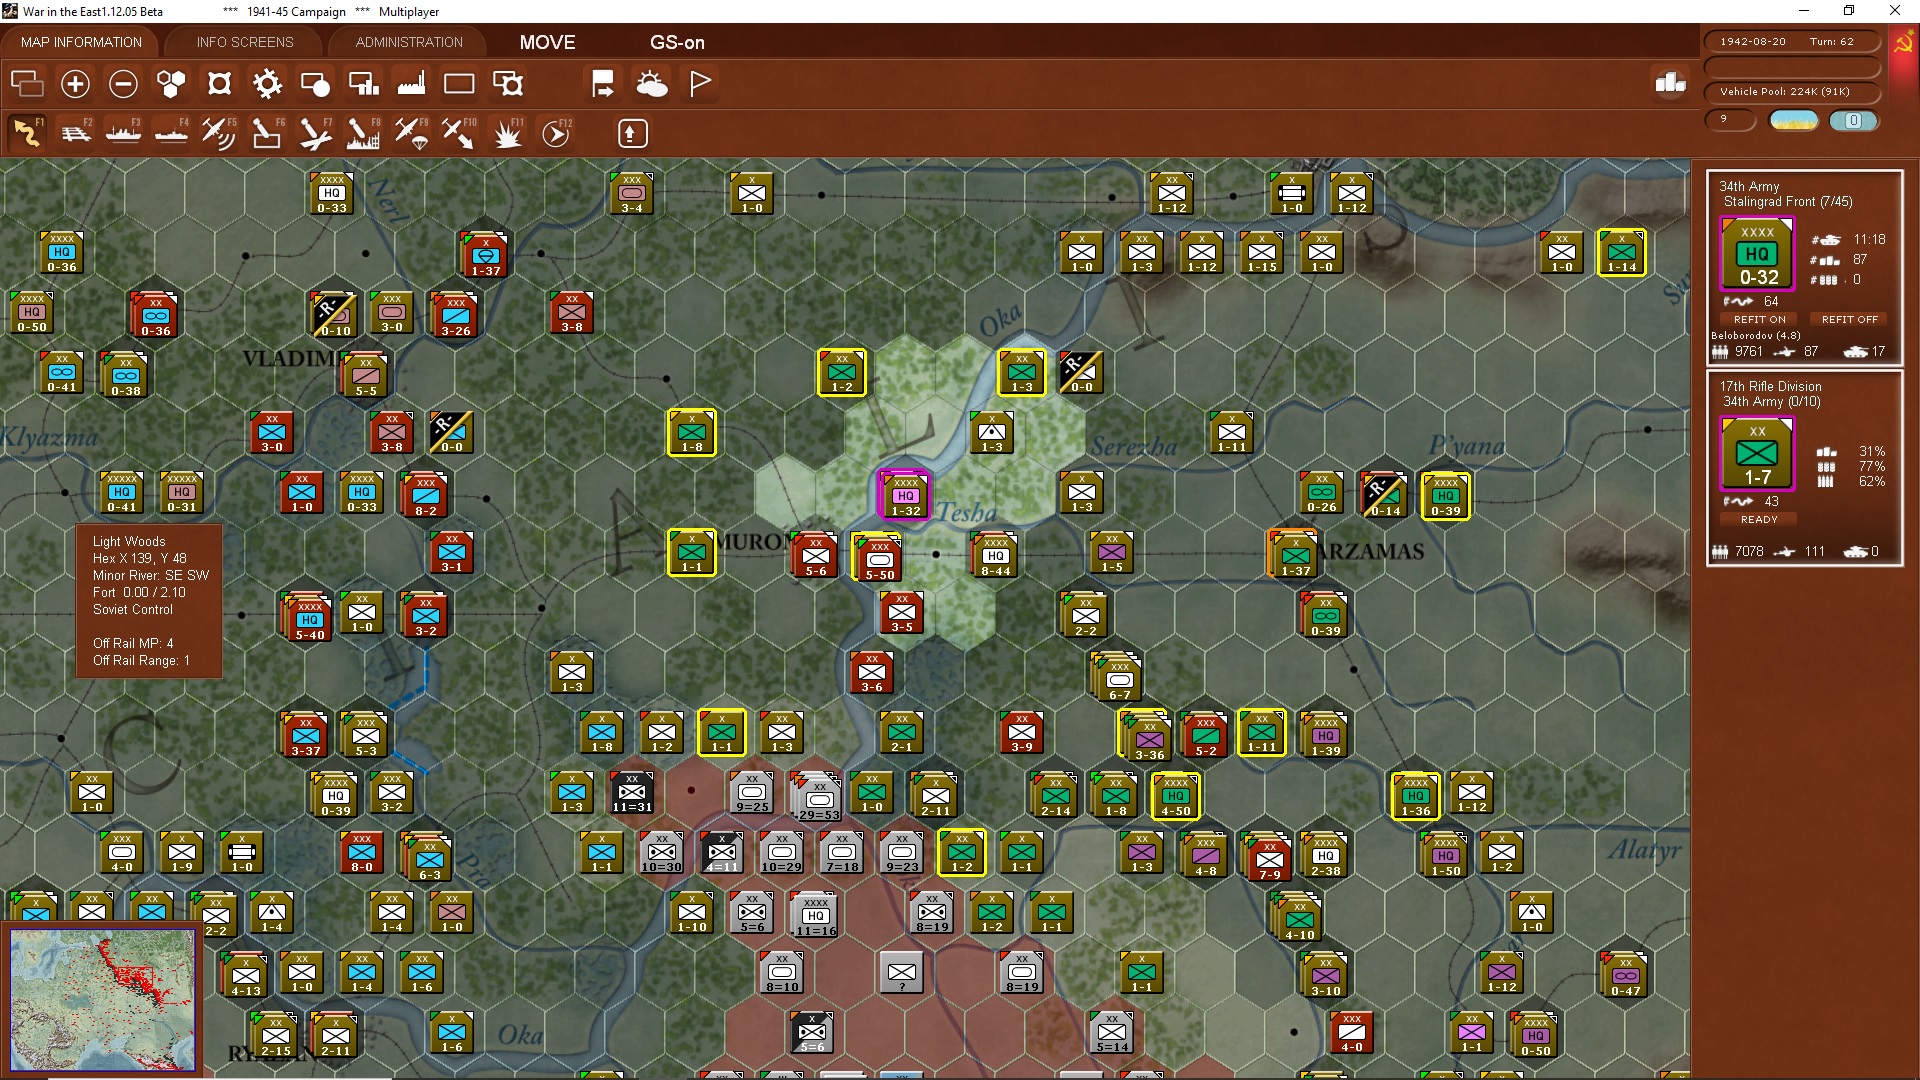Open the weather display icon
This screenshot has width=1920, height=1080.
[x=652, y=84]
